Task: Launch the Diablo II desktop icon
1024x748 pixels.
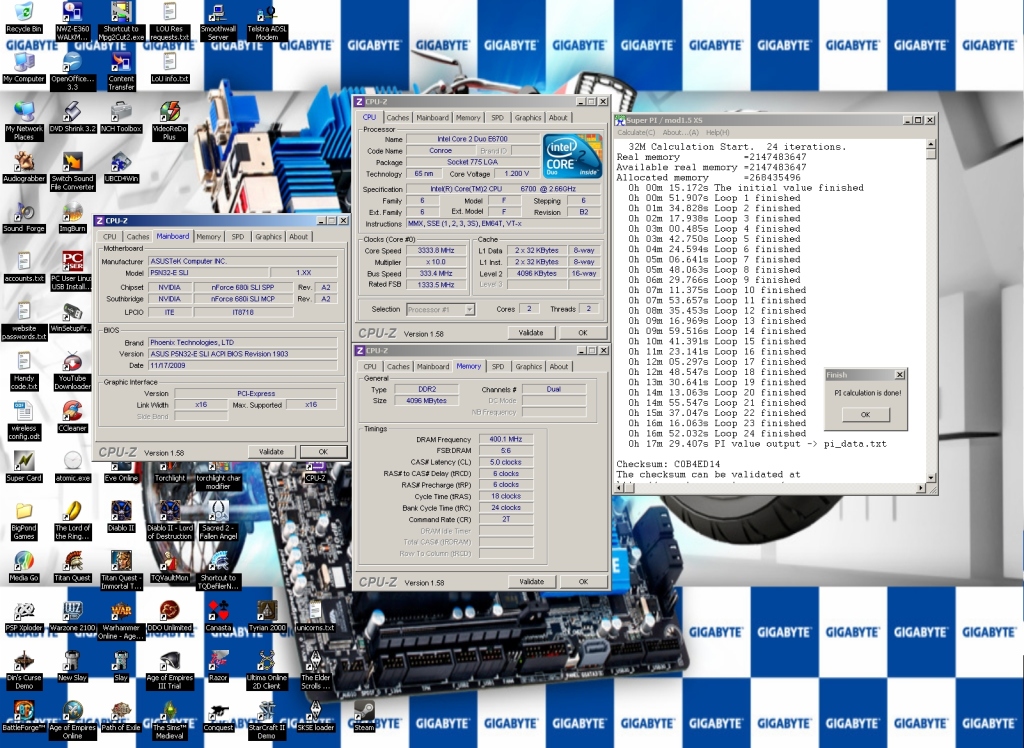Action: tap(121, 517)
